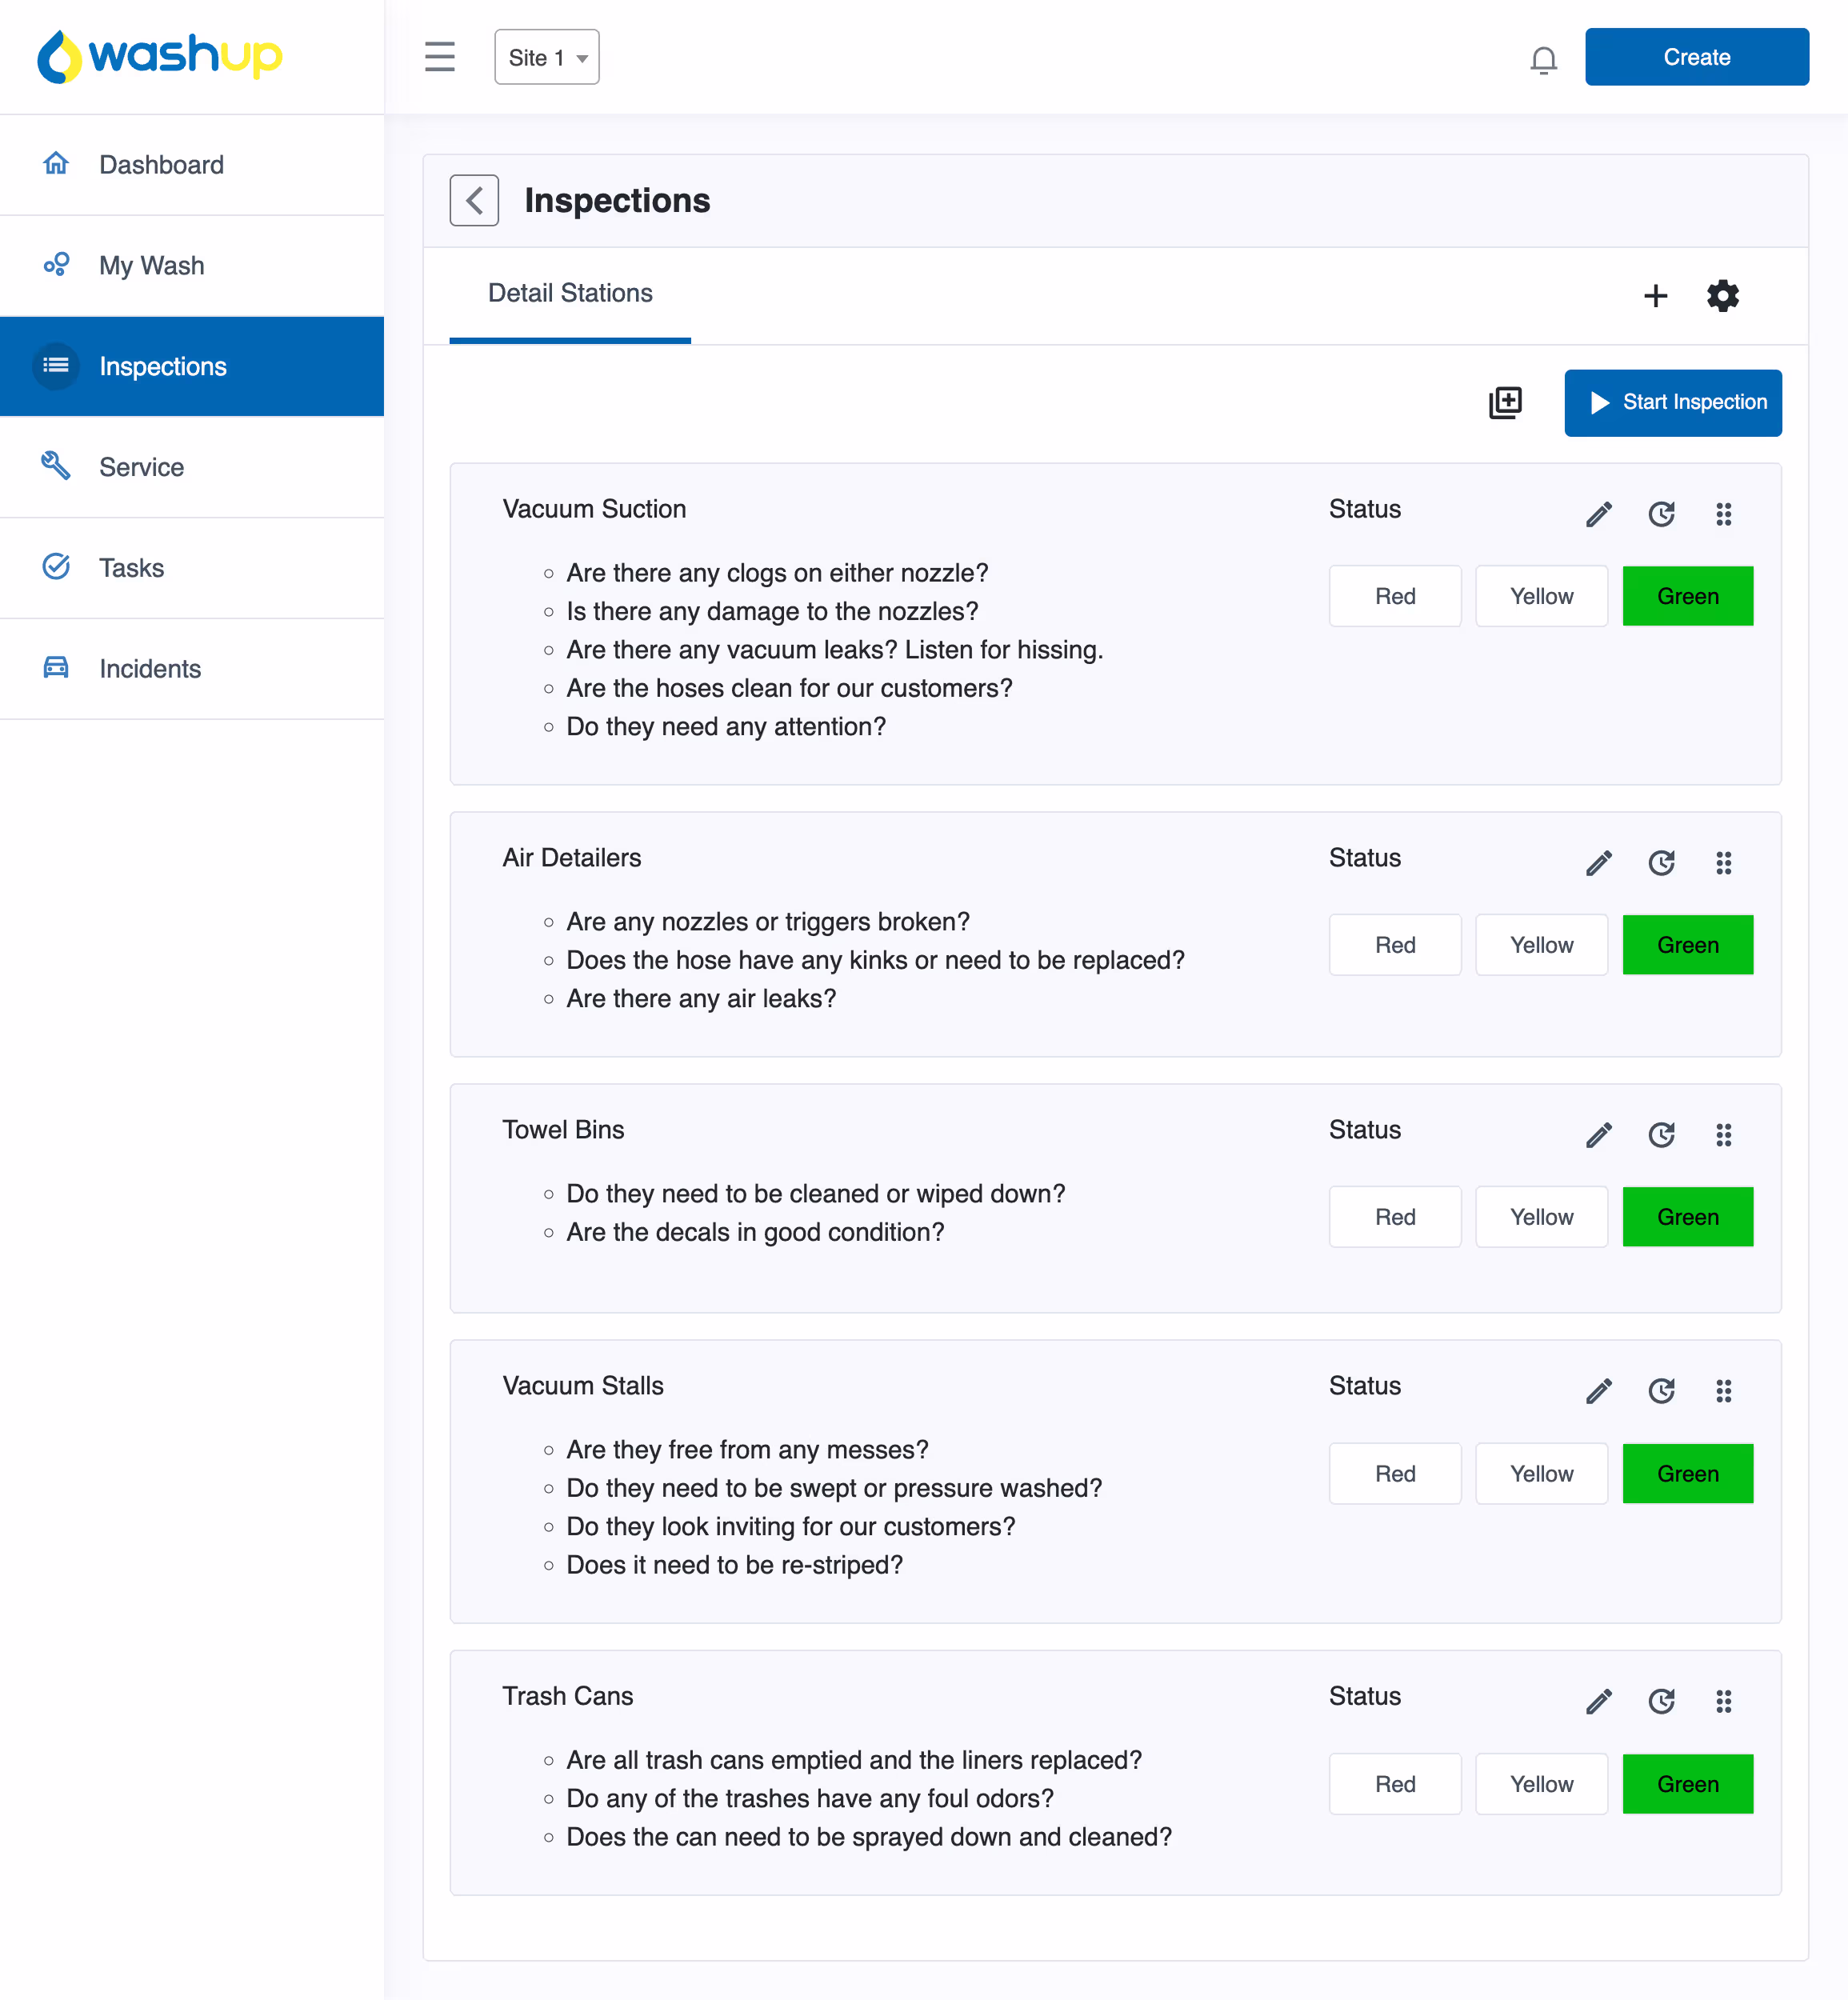Set Vacuum Suction status to Red
The image size is (1848, 2000).
pos(1395,596)
